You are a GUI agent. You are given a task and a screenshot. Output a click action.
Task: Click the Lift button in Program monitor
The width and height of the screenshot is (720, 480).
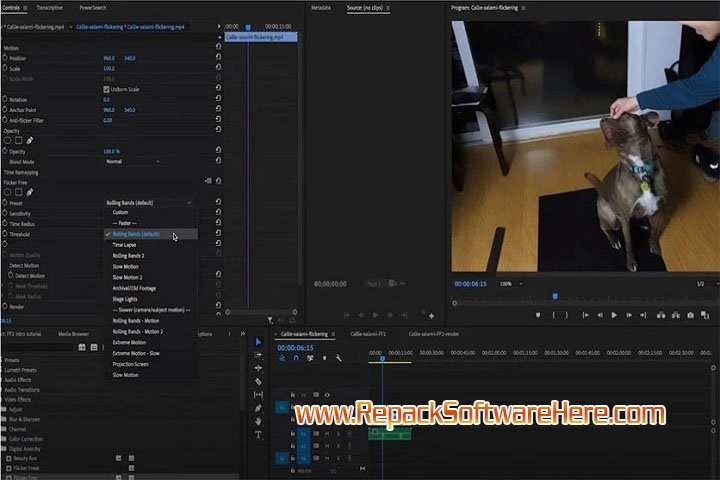pos(661,315)
